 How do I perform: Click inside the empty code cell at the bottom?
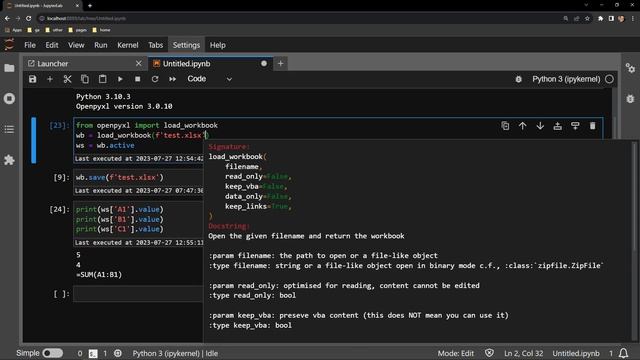coord(138,294)
